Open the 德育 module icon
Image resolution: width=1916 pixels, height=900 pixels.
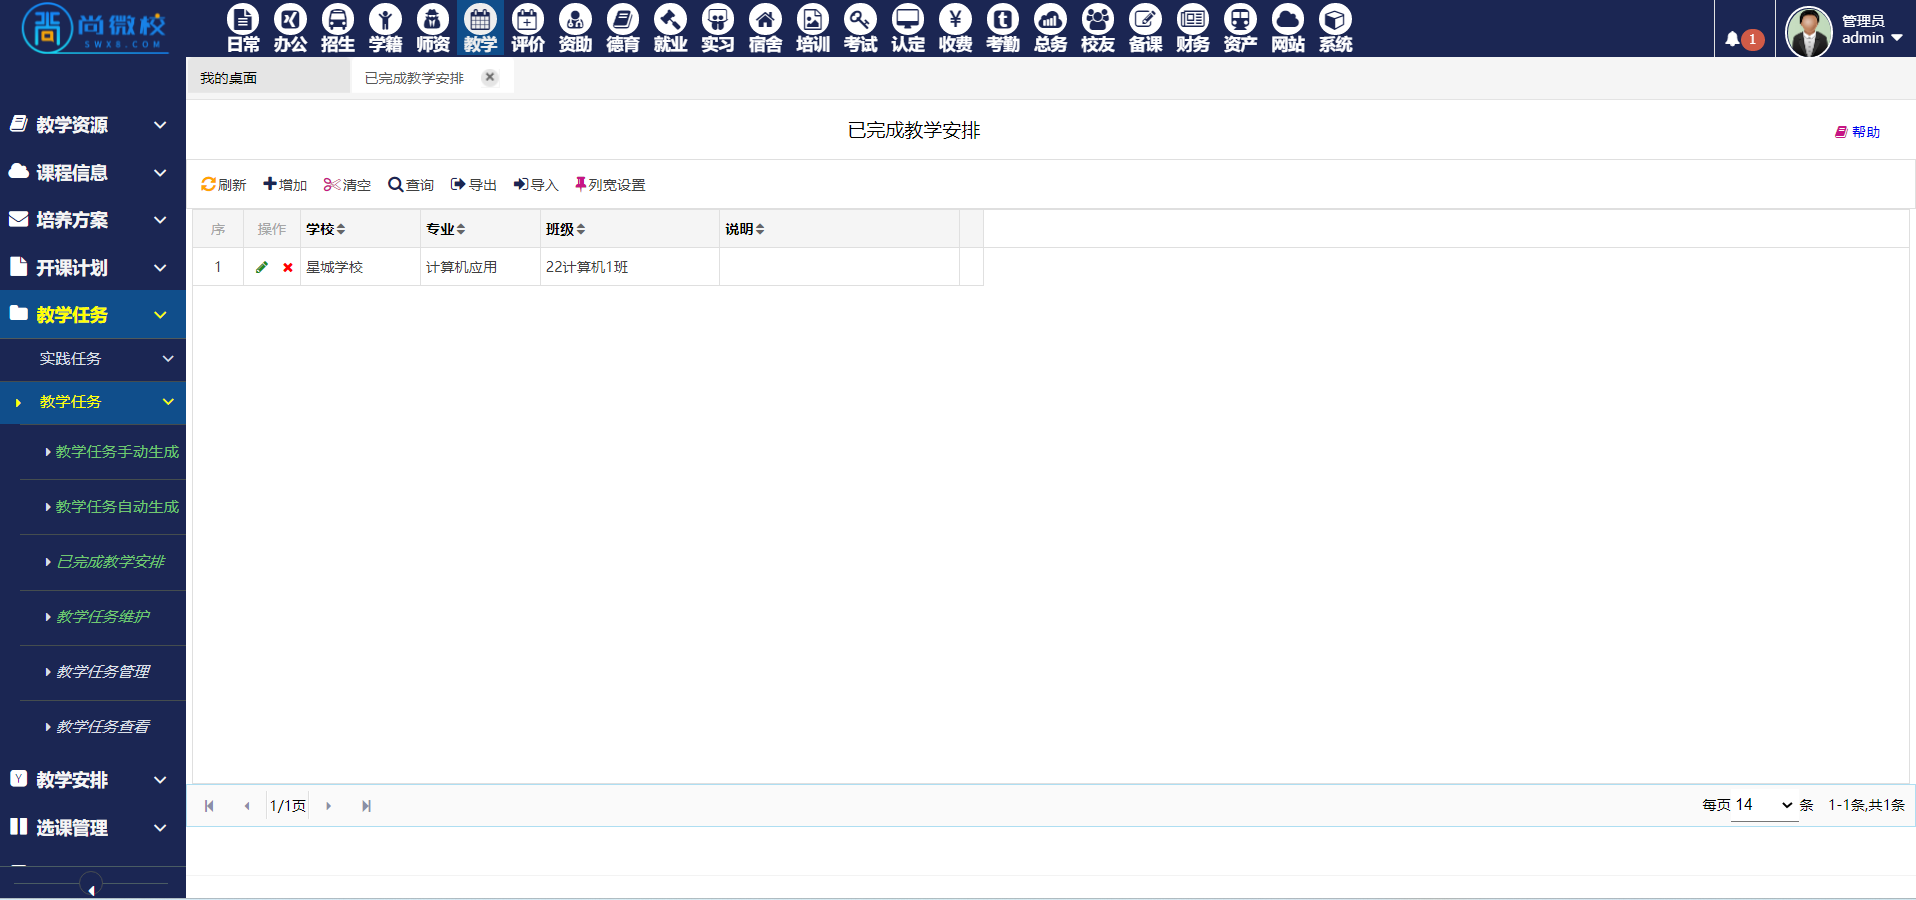623,28
